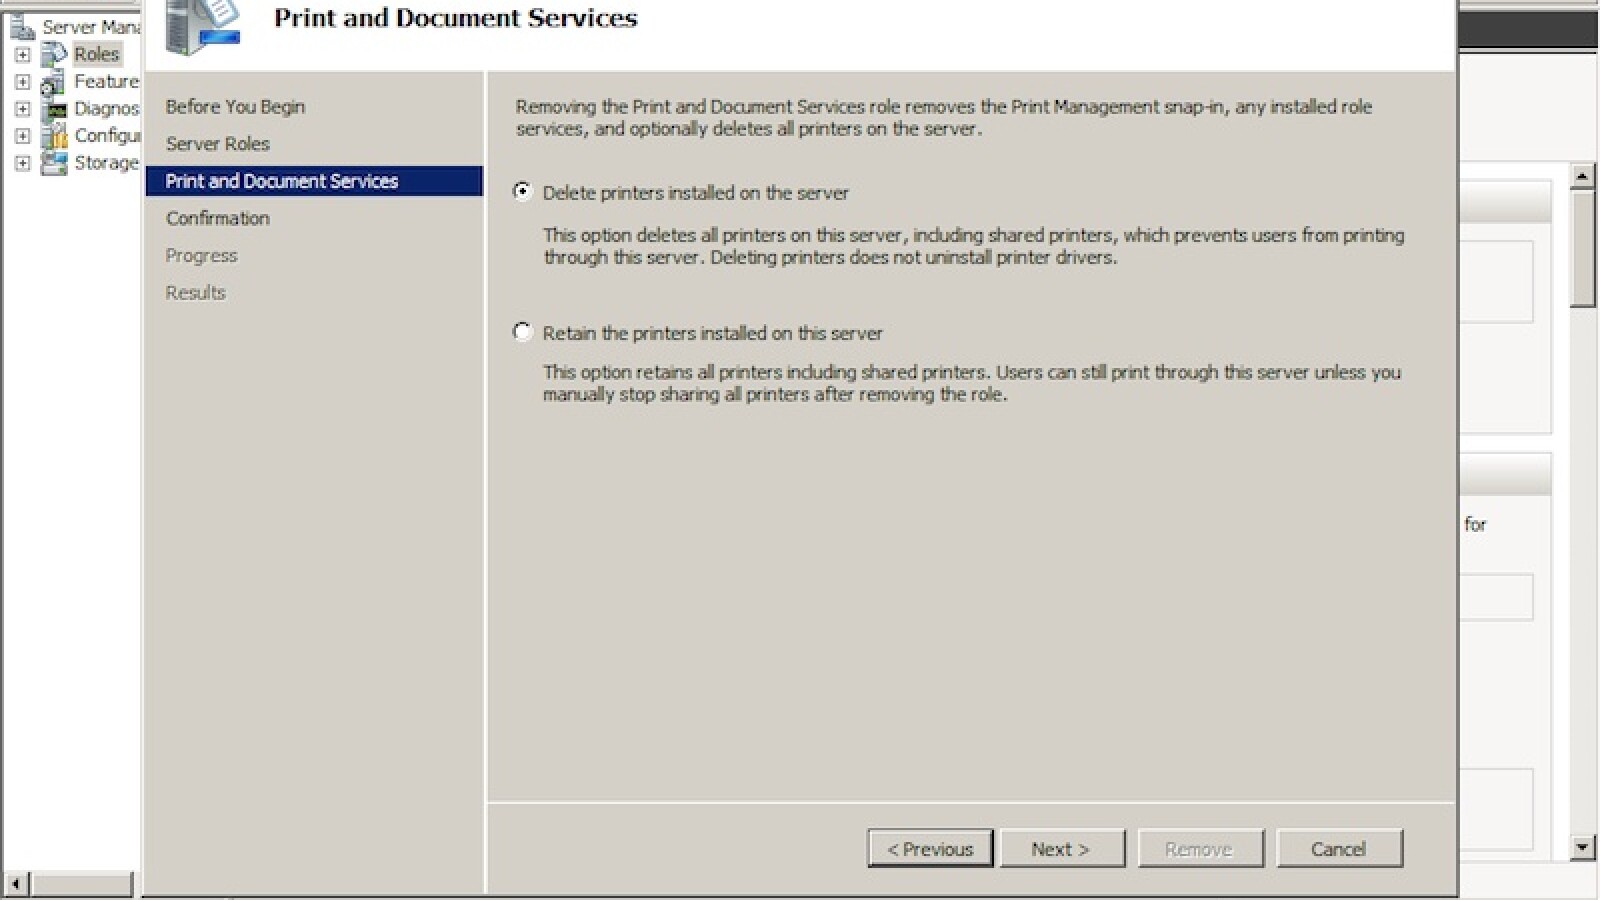Open the Server Roles wizard step
1600x900 pixels.
coord(218,144)
